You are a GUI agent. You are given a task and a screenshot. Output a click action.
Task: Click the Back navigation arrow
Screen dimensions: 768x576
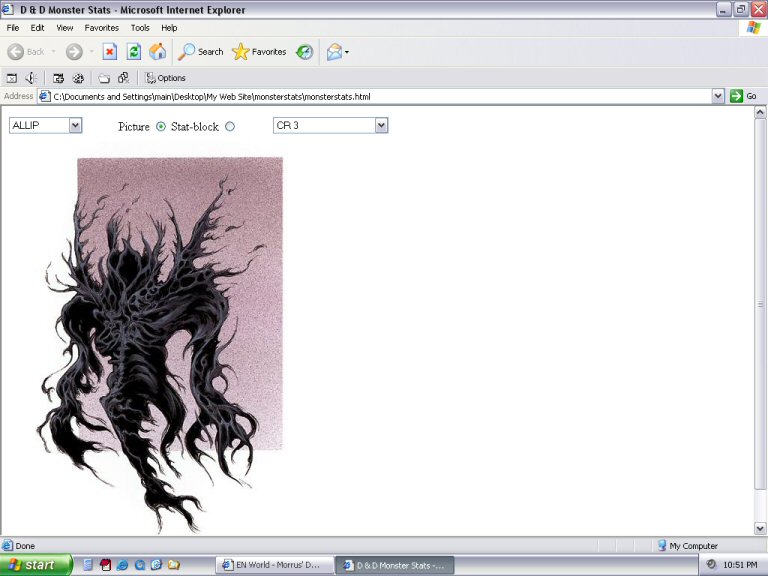(x=16, y=51)
